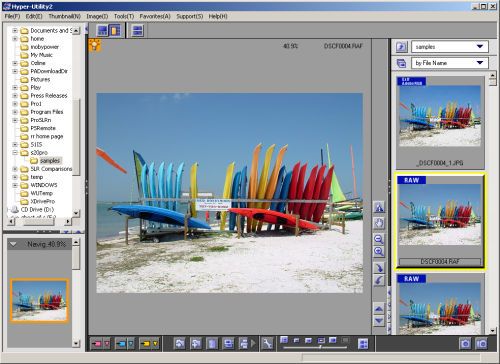Viewport: 500px width, 364px height.
Task: Click the upper magnifier zoom icon
Action: click(x=379, y=239)
